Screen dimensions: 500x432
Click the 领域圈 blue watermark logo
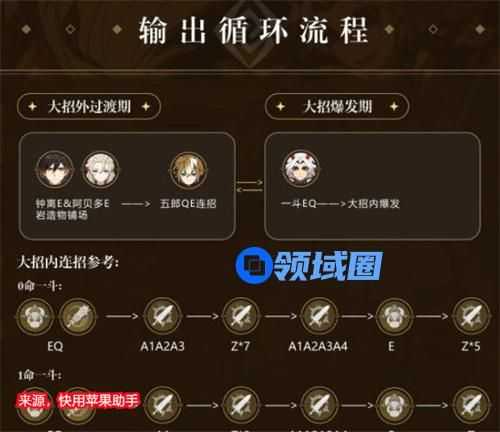click(x=309, y=266)
